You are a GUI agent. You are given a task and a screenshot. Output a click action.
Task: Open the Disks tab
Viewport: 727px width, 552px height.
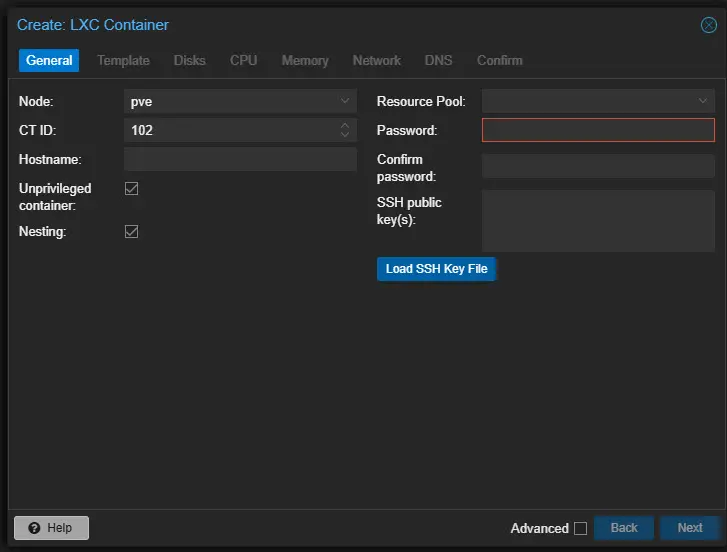189,60
